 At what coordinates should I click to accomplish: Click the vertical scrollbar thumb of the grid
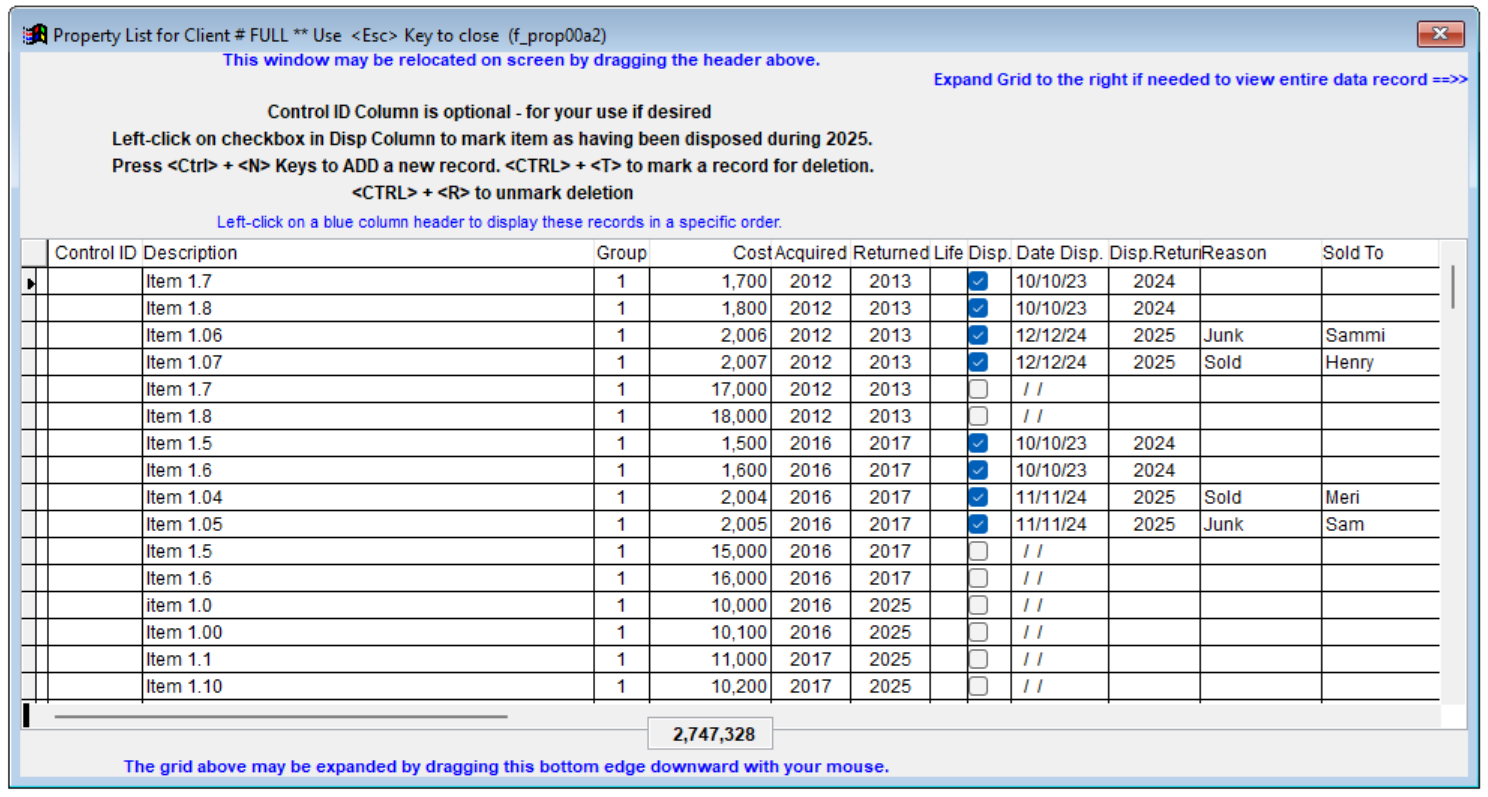(x=1452, y=287)
